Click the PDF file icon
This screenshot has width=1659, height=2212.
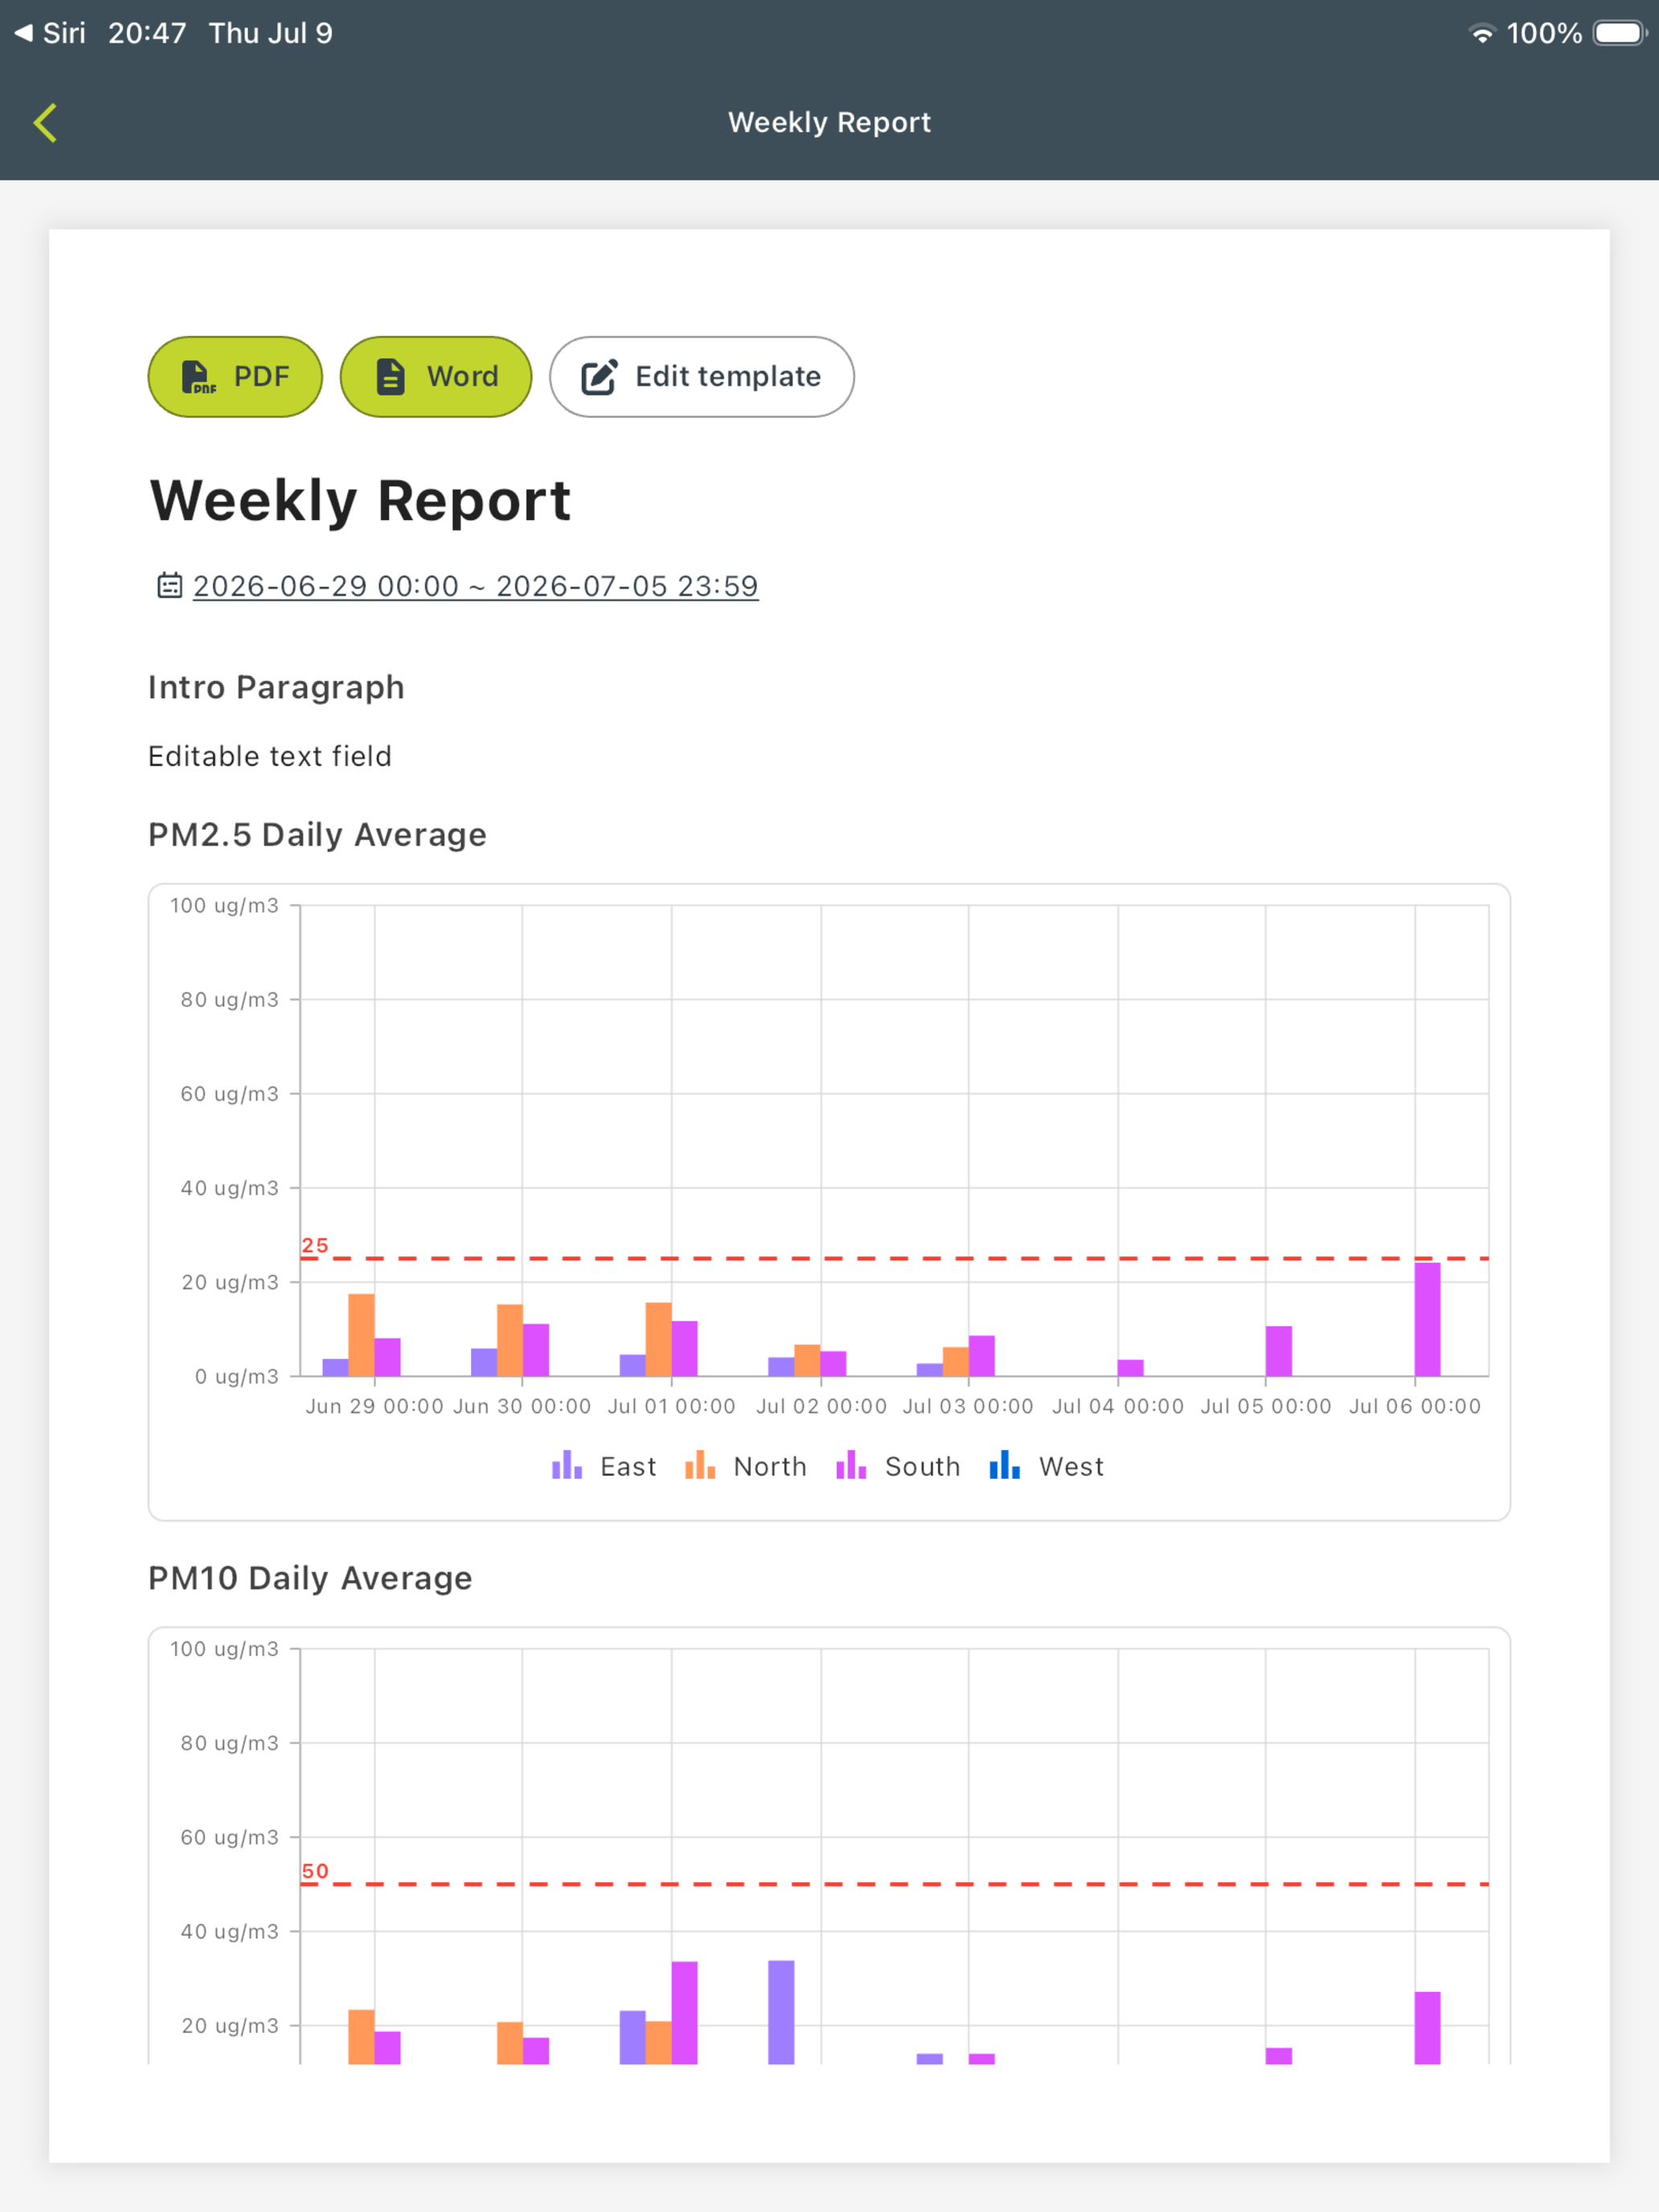click(x=198, y=377)
